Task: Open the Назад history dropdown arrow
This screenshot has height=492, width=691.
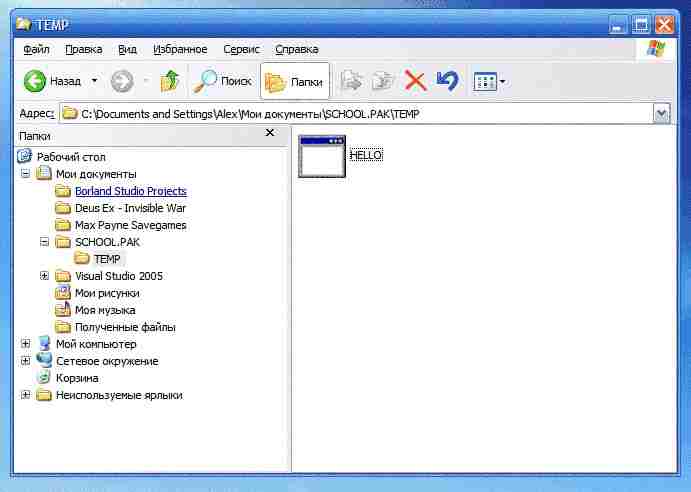Action: click(94, 81)
